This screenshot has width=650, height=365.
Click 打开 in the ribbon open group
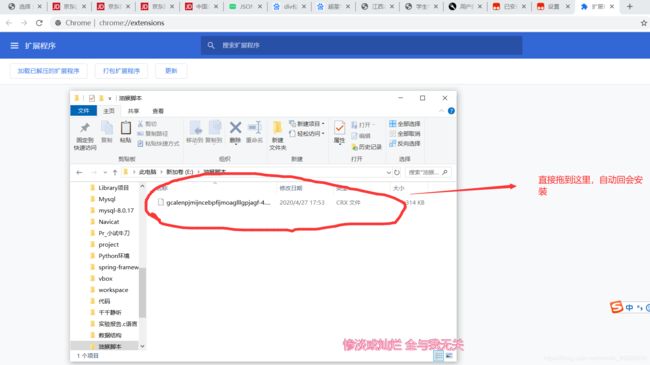(x=363, y=125)
